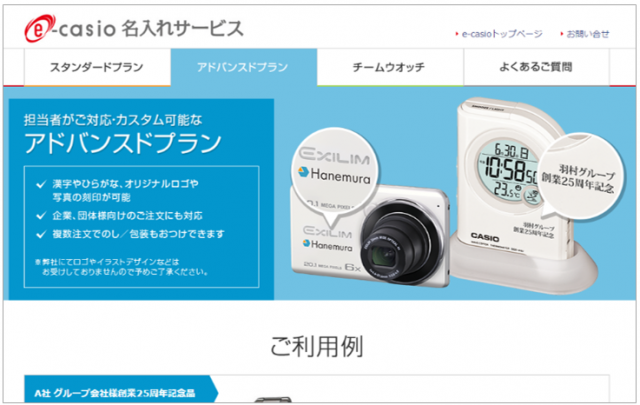Switch to チームウオッチ tab
640x405 pixels.
[390, 67]
